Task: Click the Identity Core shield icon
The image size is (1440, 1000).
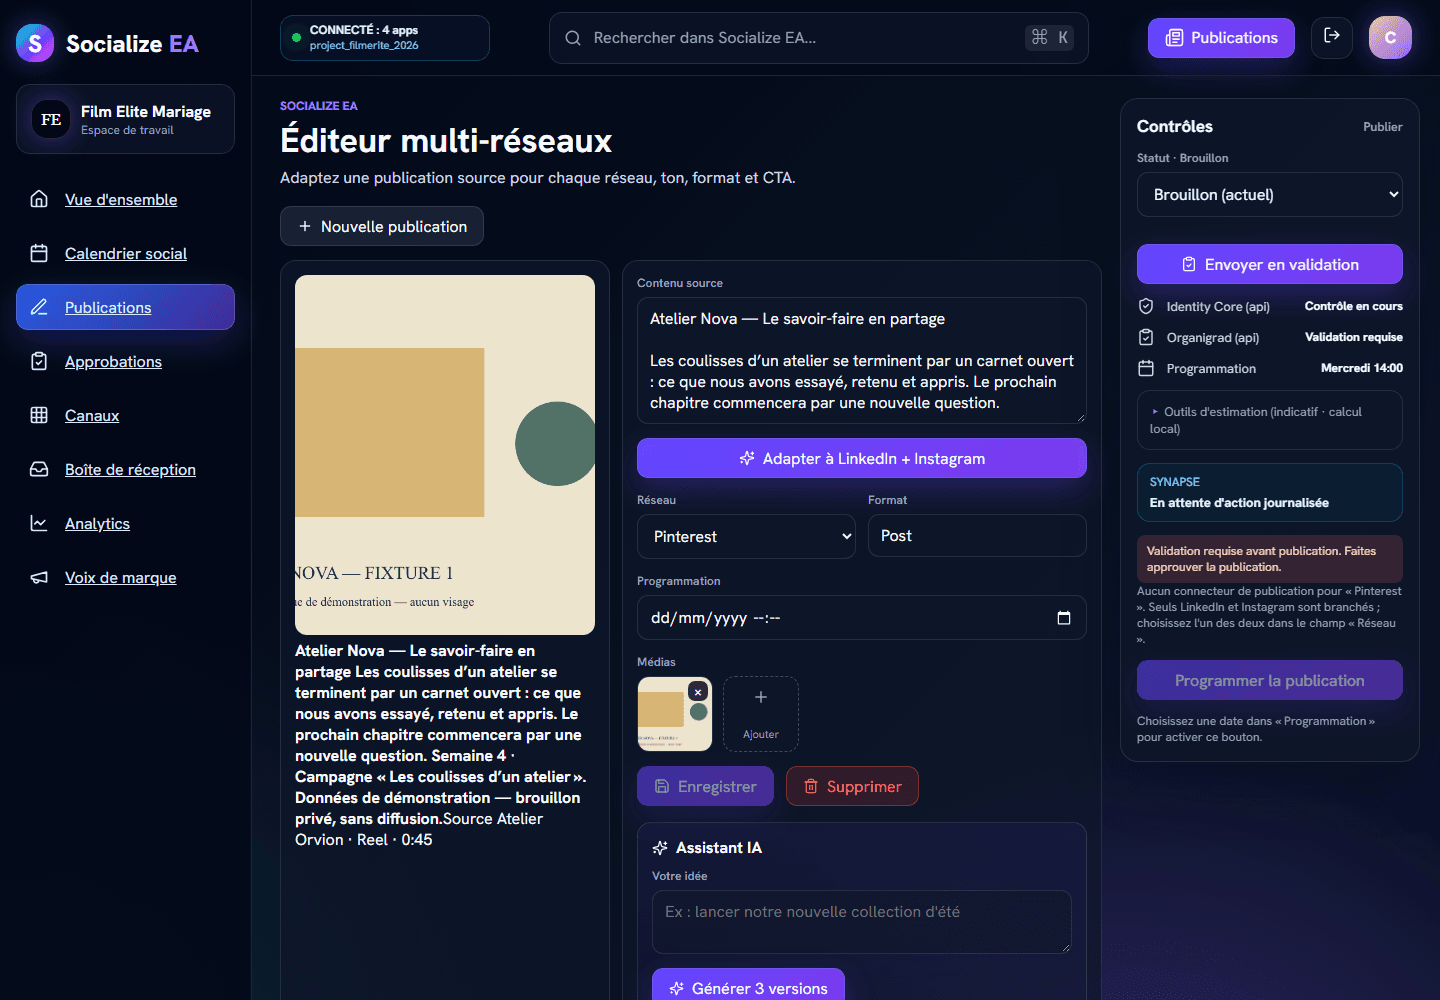Action: click(1146, 306)
